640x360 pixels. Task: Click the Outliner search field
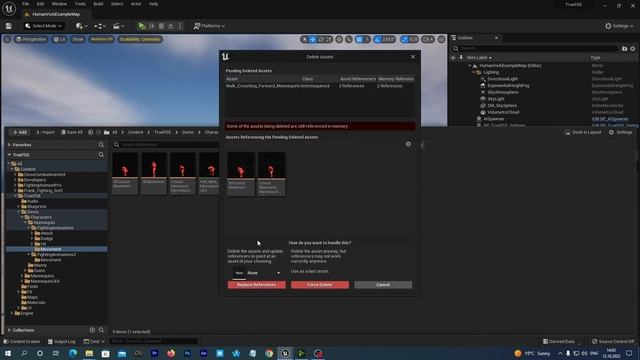pyautogui.click(x=535, y=49)
